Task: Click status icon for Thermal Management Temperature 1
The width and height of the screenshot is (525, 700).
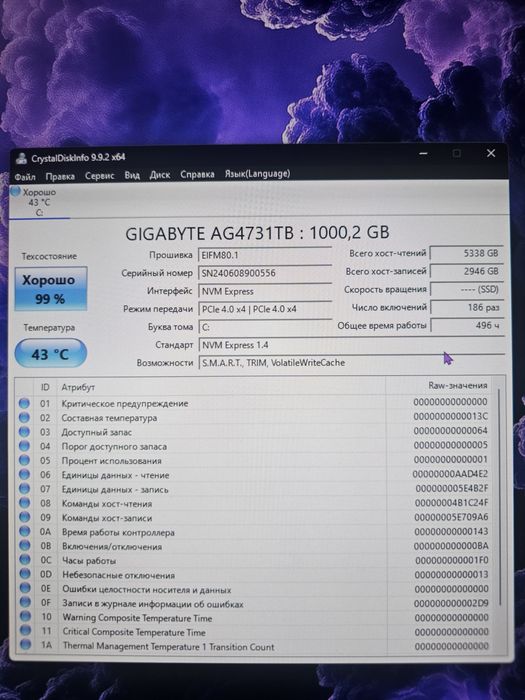Action: pyautogui.click(x=25, y=645)
